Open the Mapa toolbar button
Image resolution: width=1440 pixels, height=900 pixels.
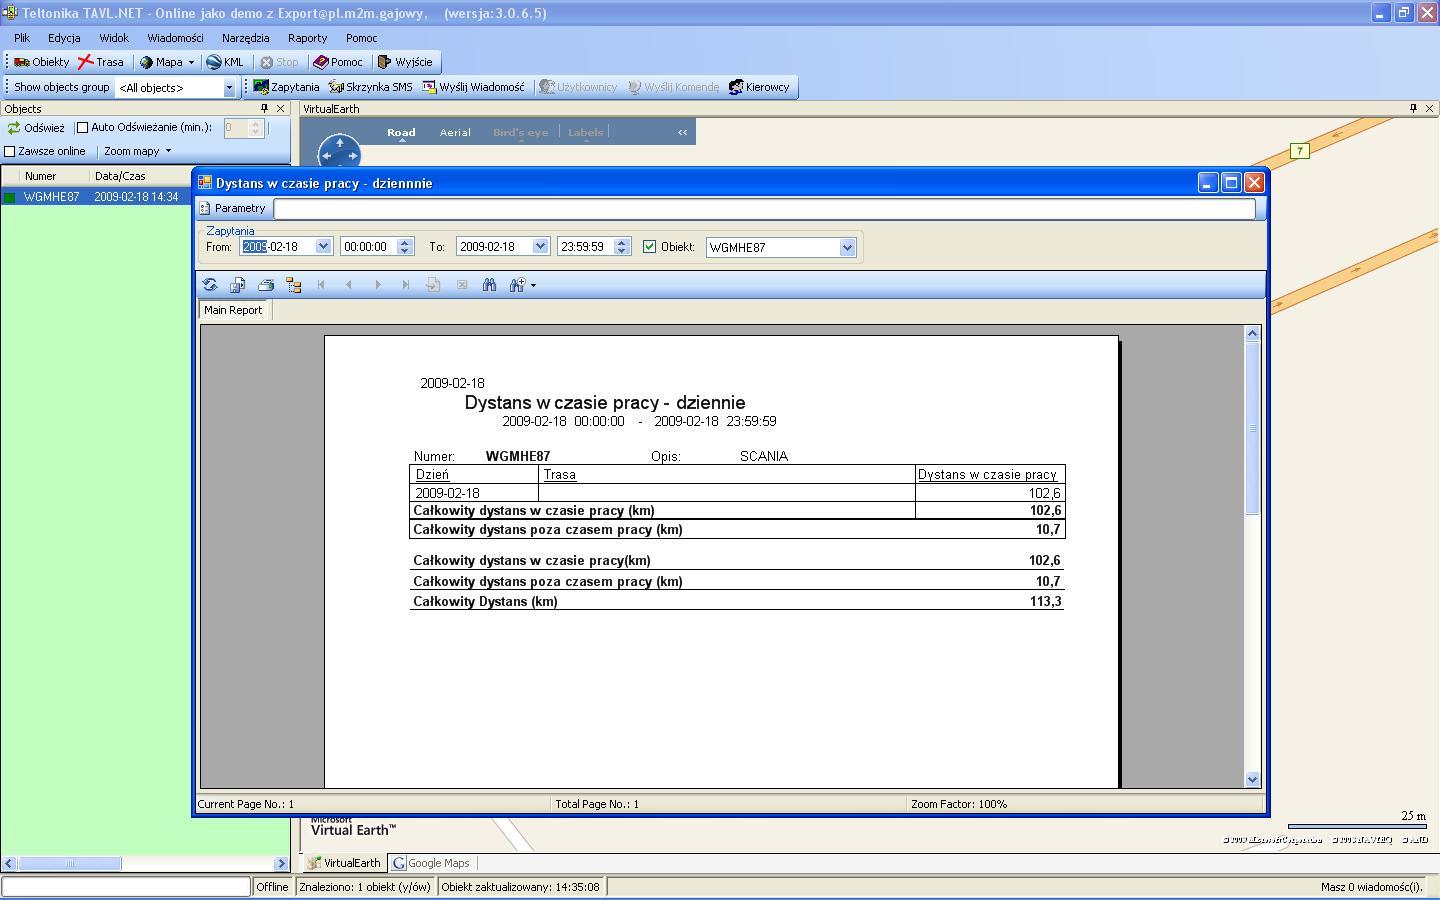click(x=161, y=62)
